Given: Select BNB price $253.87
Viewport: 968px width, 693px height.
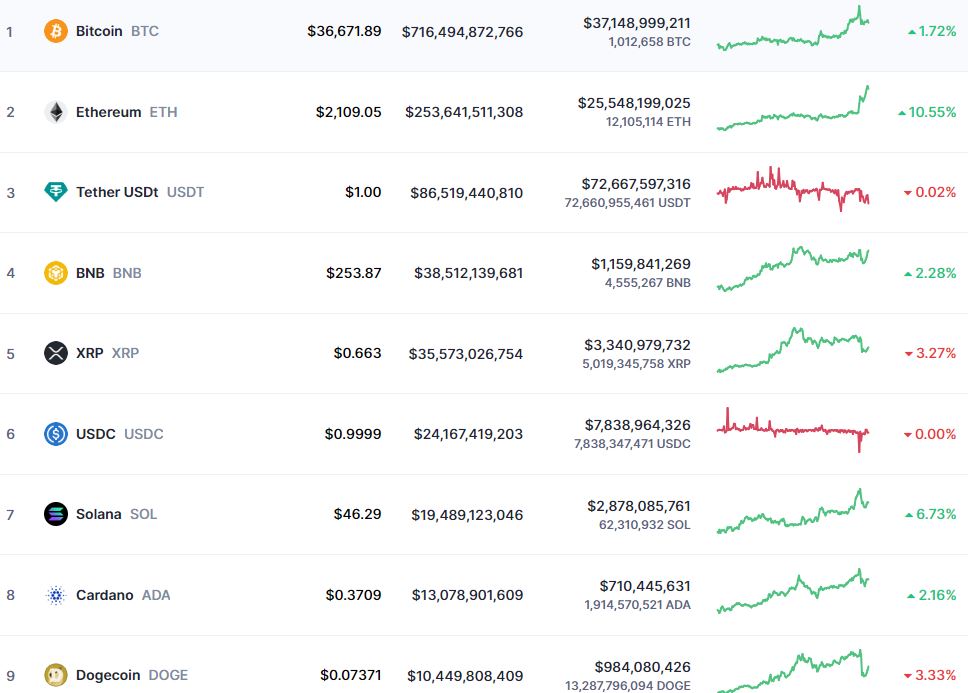Looking at the screenshot, I should coord(354,273).
